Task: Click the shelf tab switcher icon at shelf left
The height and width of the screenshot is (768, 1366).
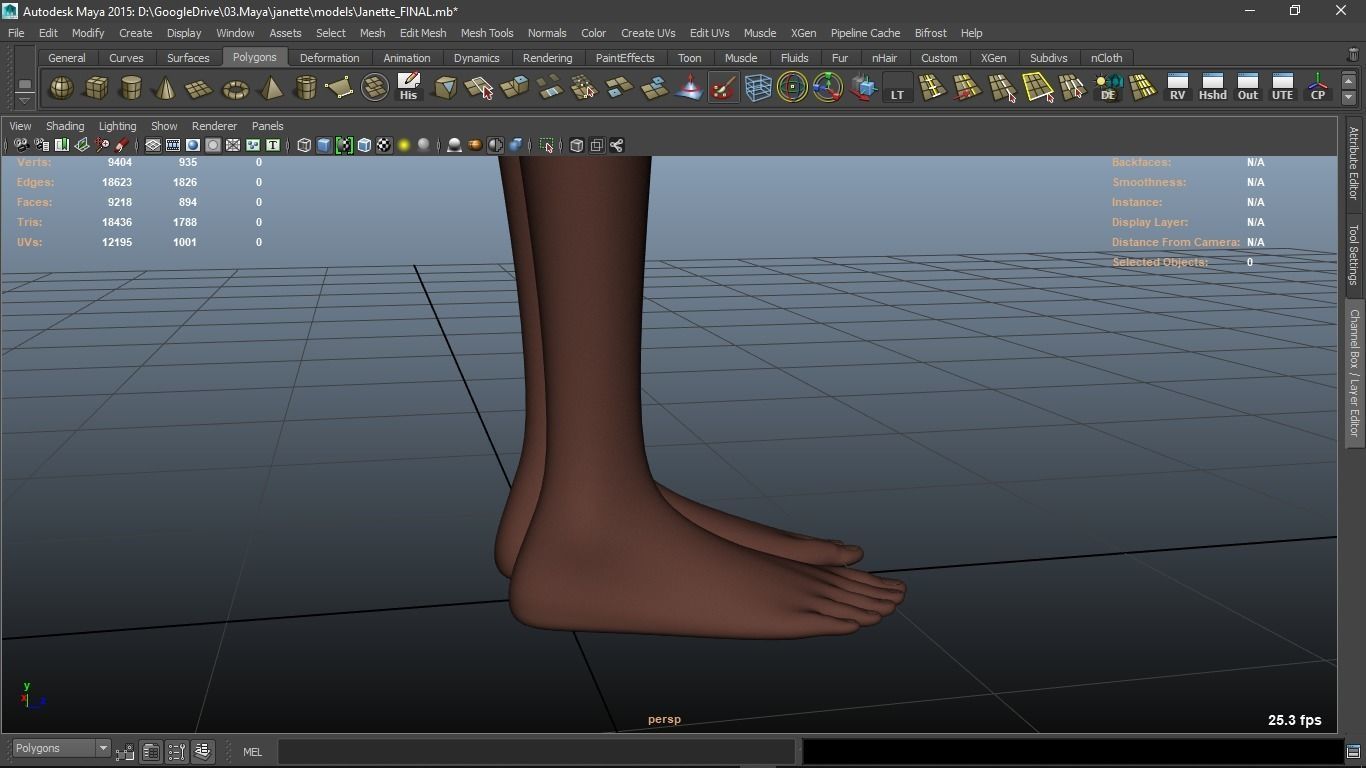Action: [25, 84]
